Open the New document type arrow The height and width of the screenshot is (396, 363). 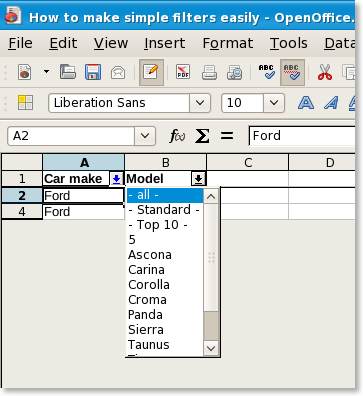pos(46,72)
